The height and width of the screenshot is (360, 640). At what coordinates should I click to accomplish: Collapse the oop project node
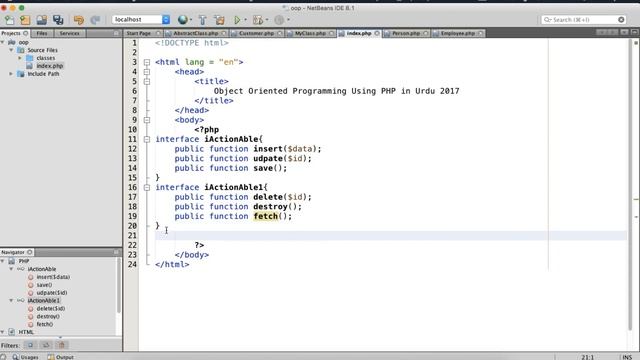click(3, 42)
